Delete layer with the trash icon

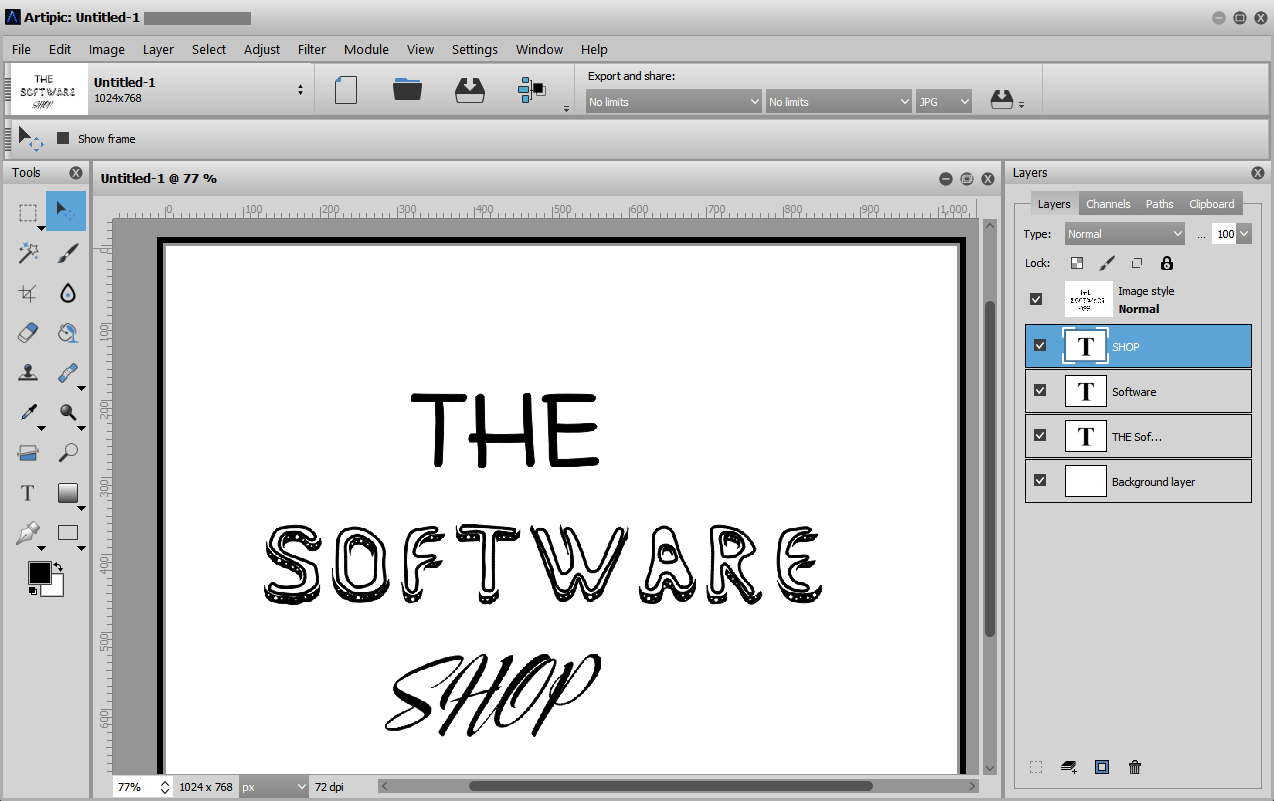[x=1134, y=767]
